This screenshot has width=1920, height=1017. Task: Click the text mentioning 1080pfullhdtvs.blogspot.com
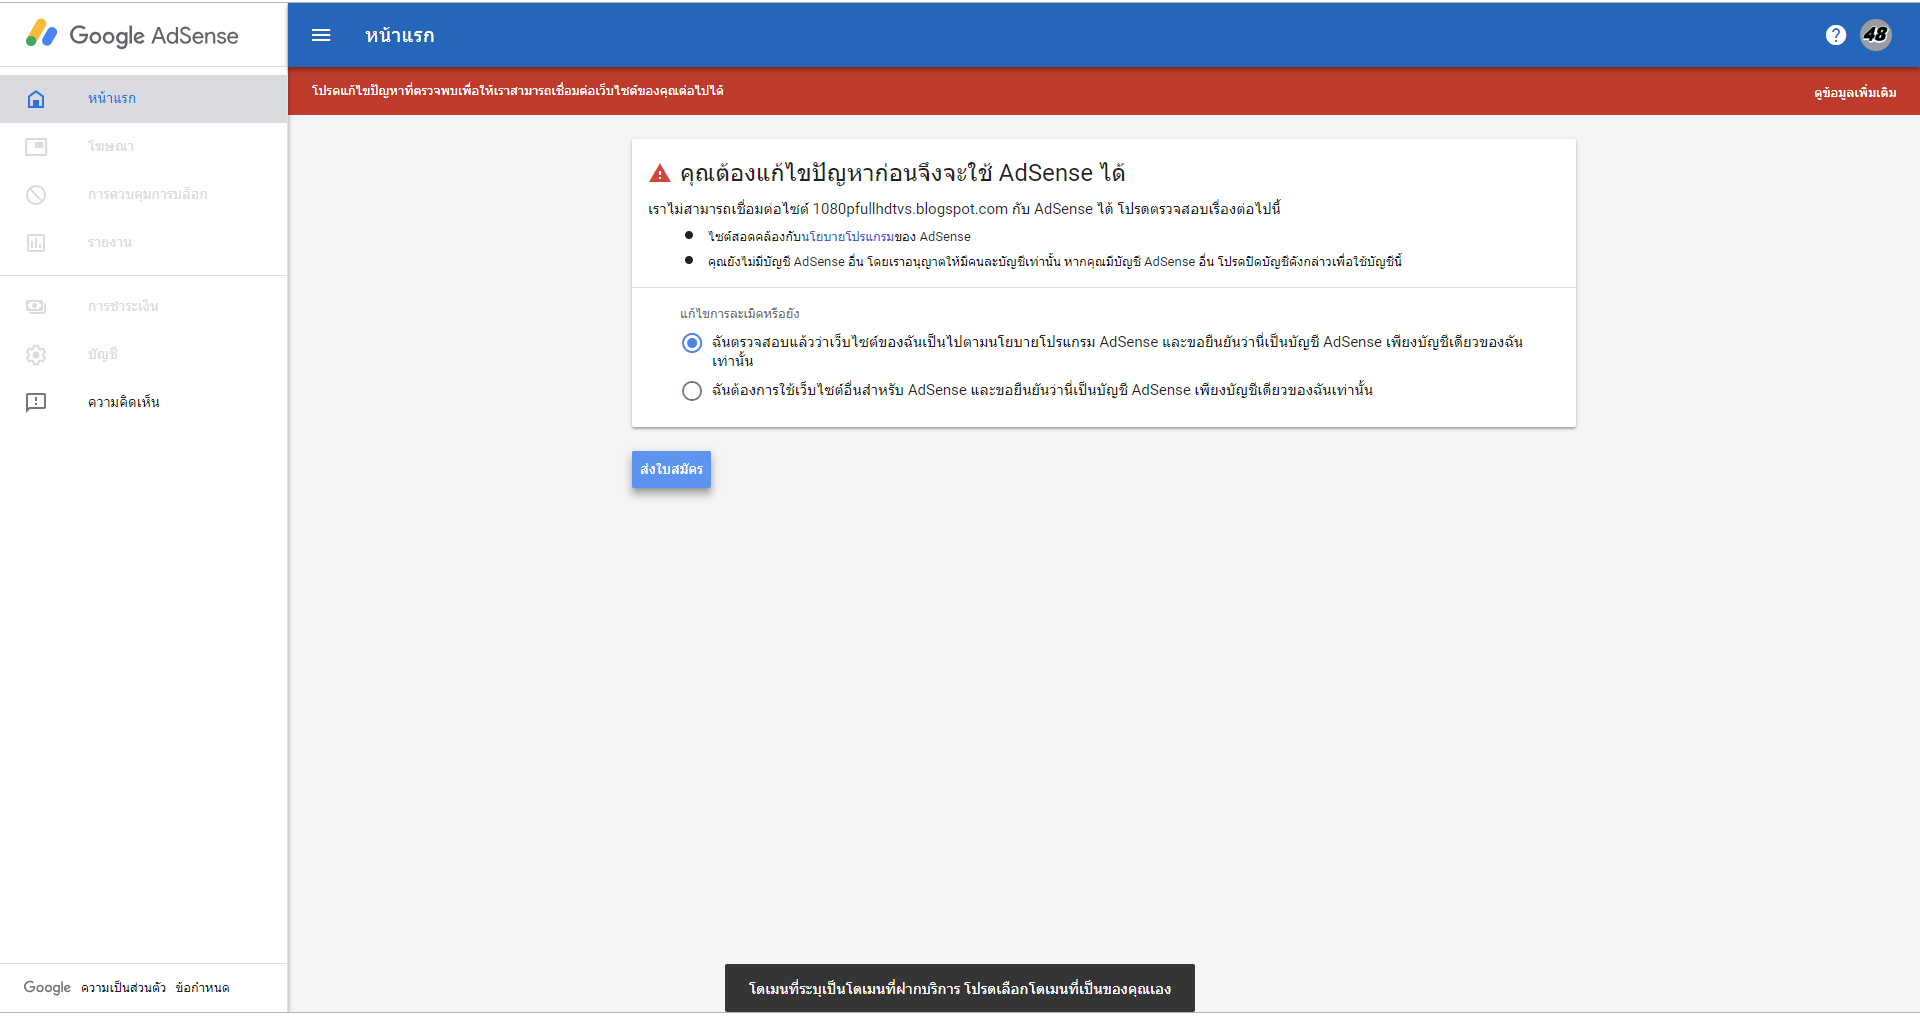tap(964, 209)
